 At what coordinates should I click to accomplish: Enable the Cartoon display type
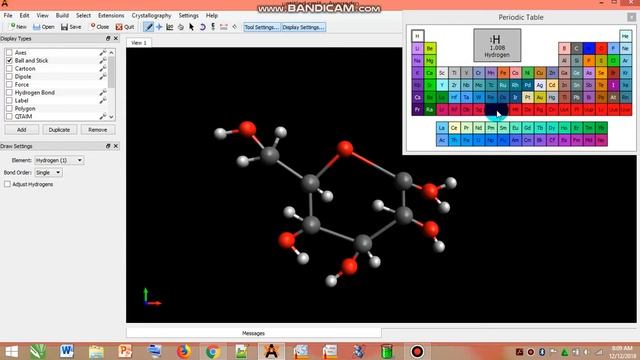click(9, 69)
